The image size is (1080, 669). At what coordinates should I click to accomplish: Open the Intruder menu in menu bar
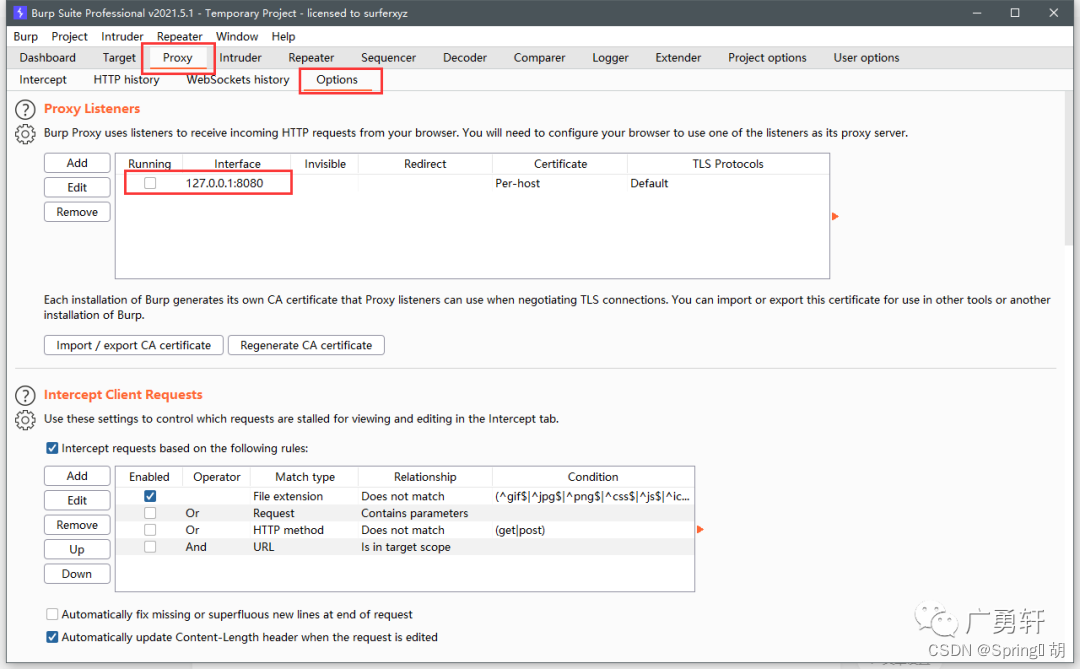click(x=122, y=37)
